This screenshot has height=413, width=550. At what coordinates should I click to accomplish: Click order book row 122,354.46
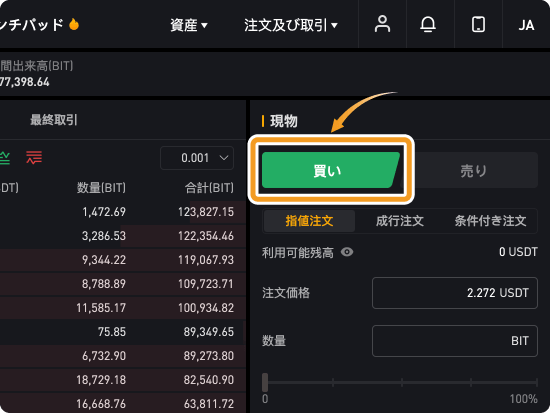click(x=123, y=236)
